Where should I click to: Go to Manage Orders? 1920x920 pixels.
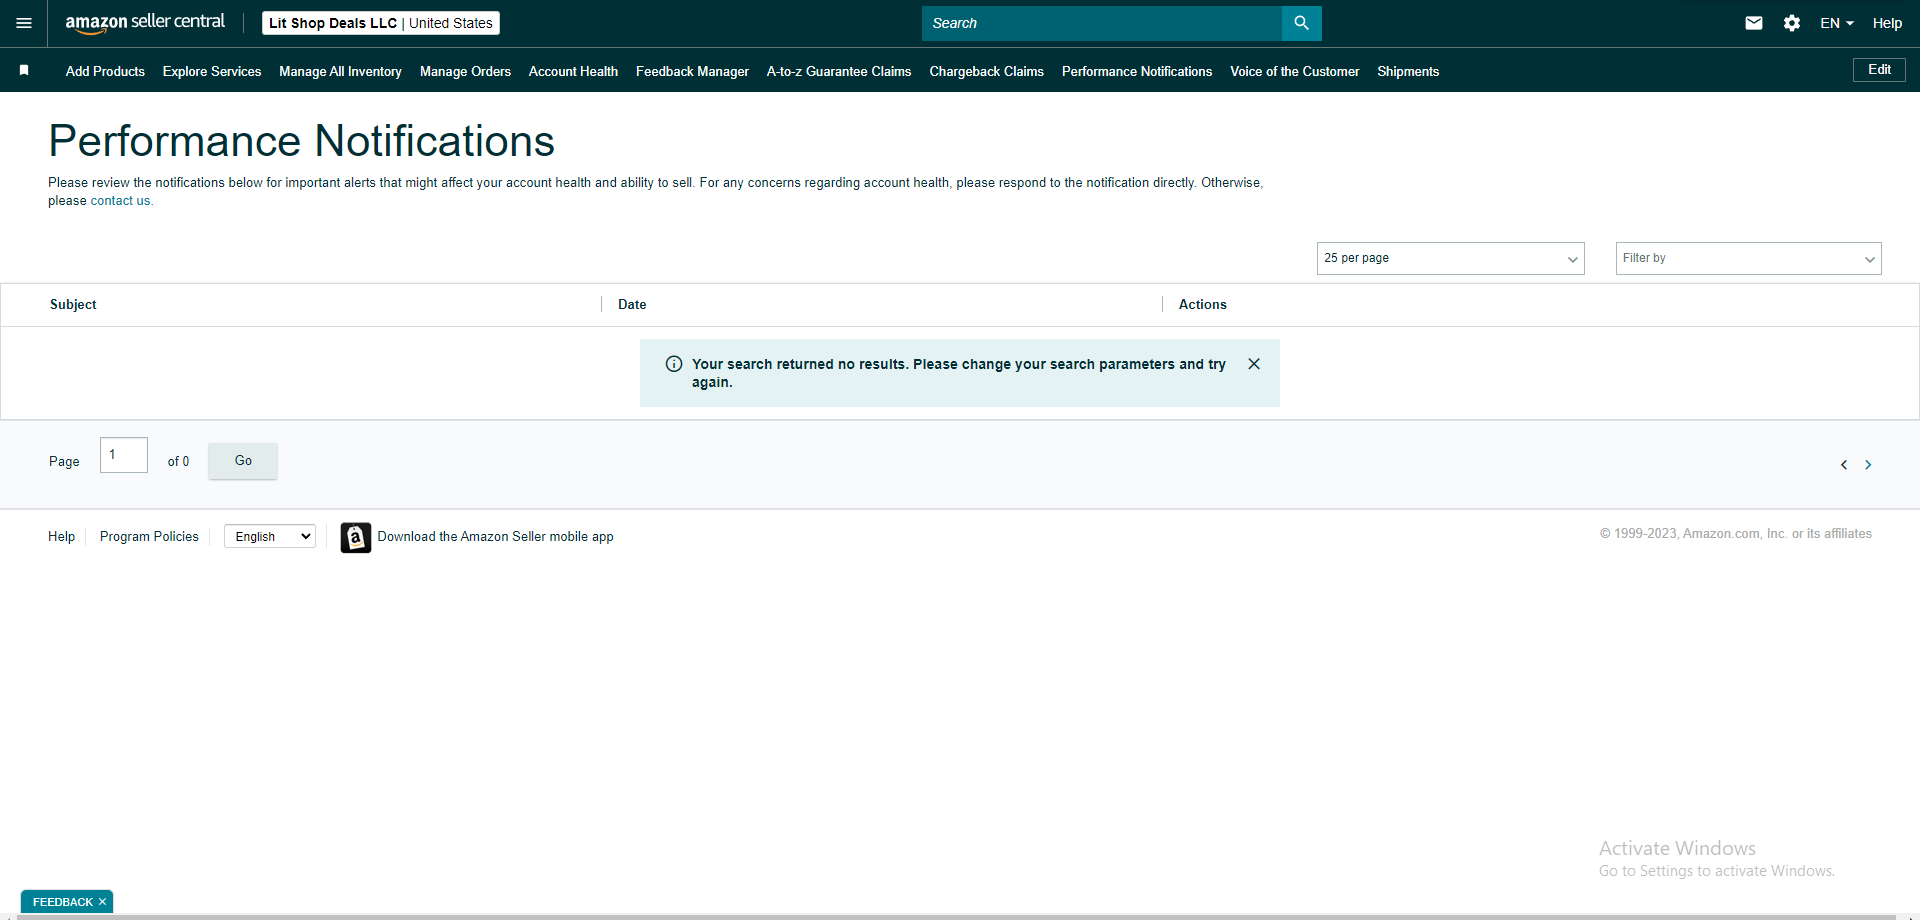click(465, 71)
